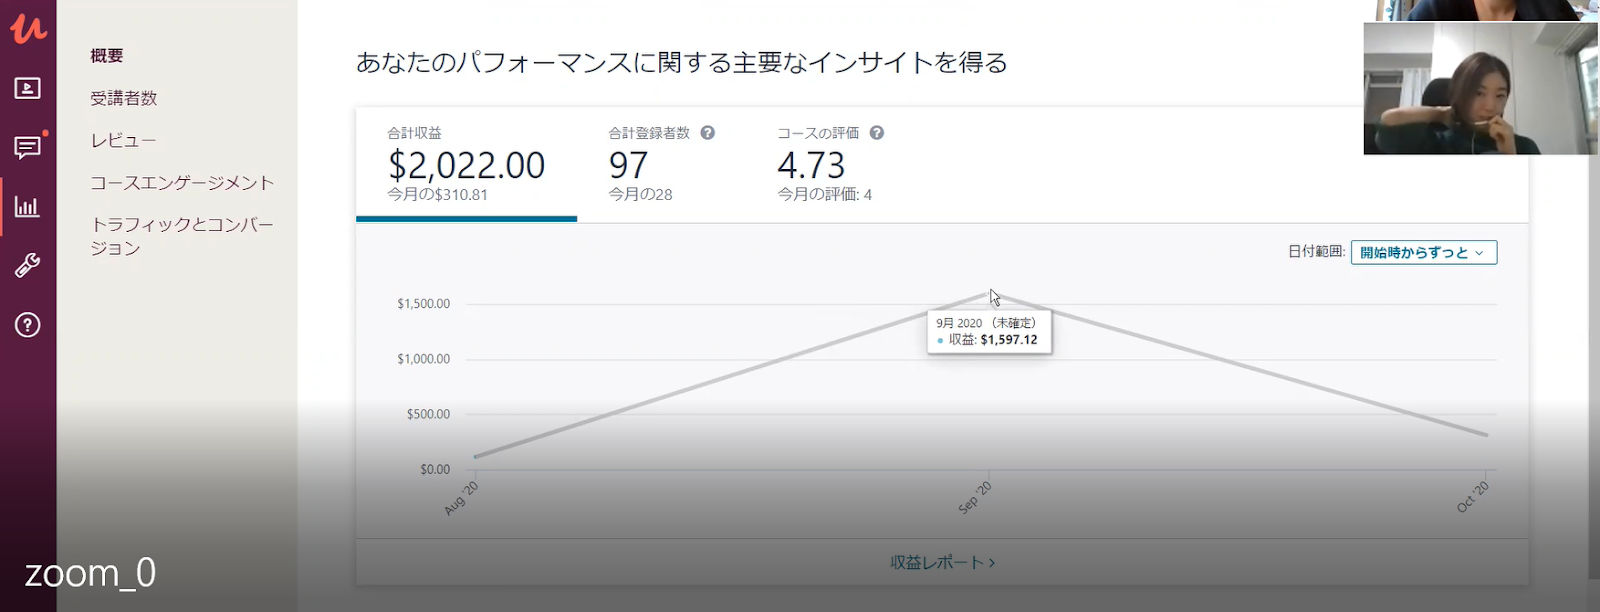Click help icon next to コースの評価
1600x612 pixels.
(877, 133)
